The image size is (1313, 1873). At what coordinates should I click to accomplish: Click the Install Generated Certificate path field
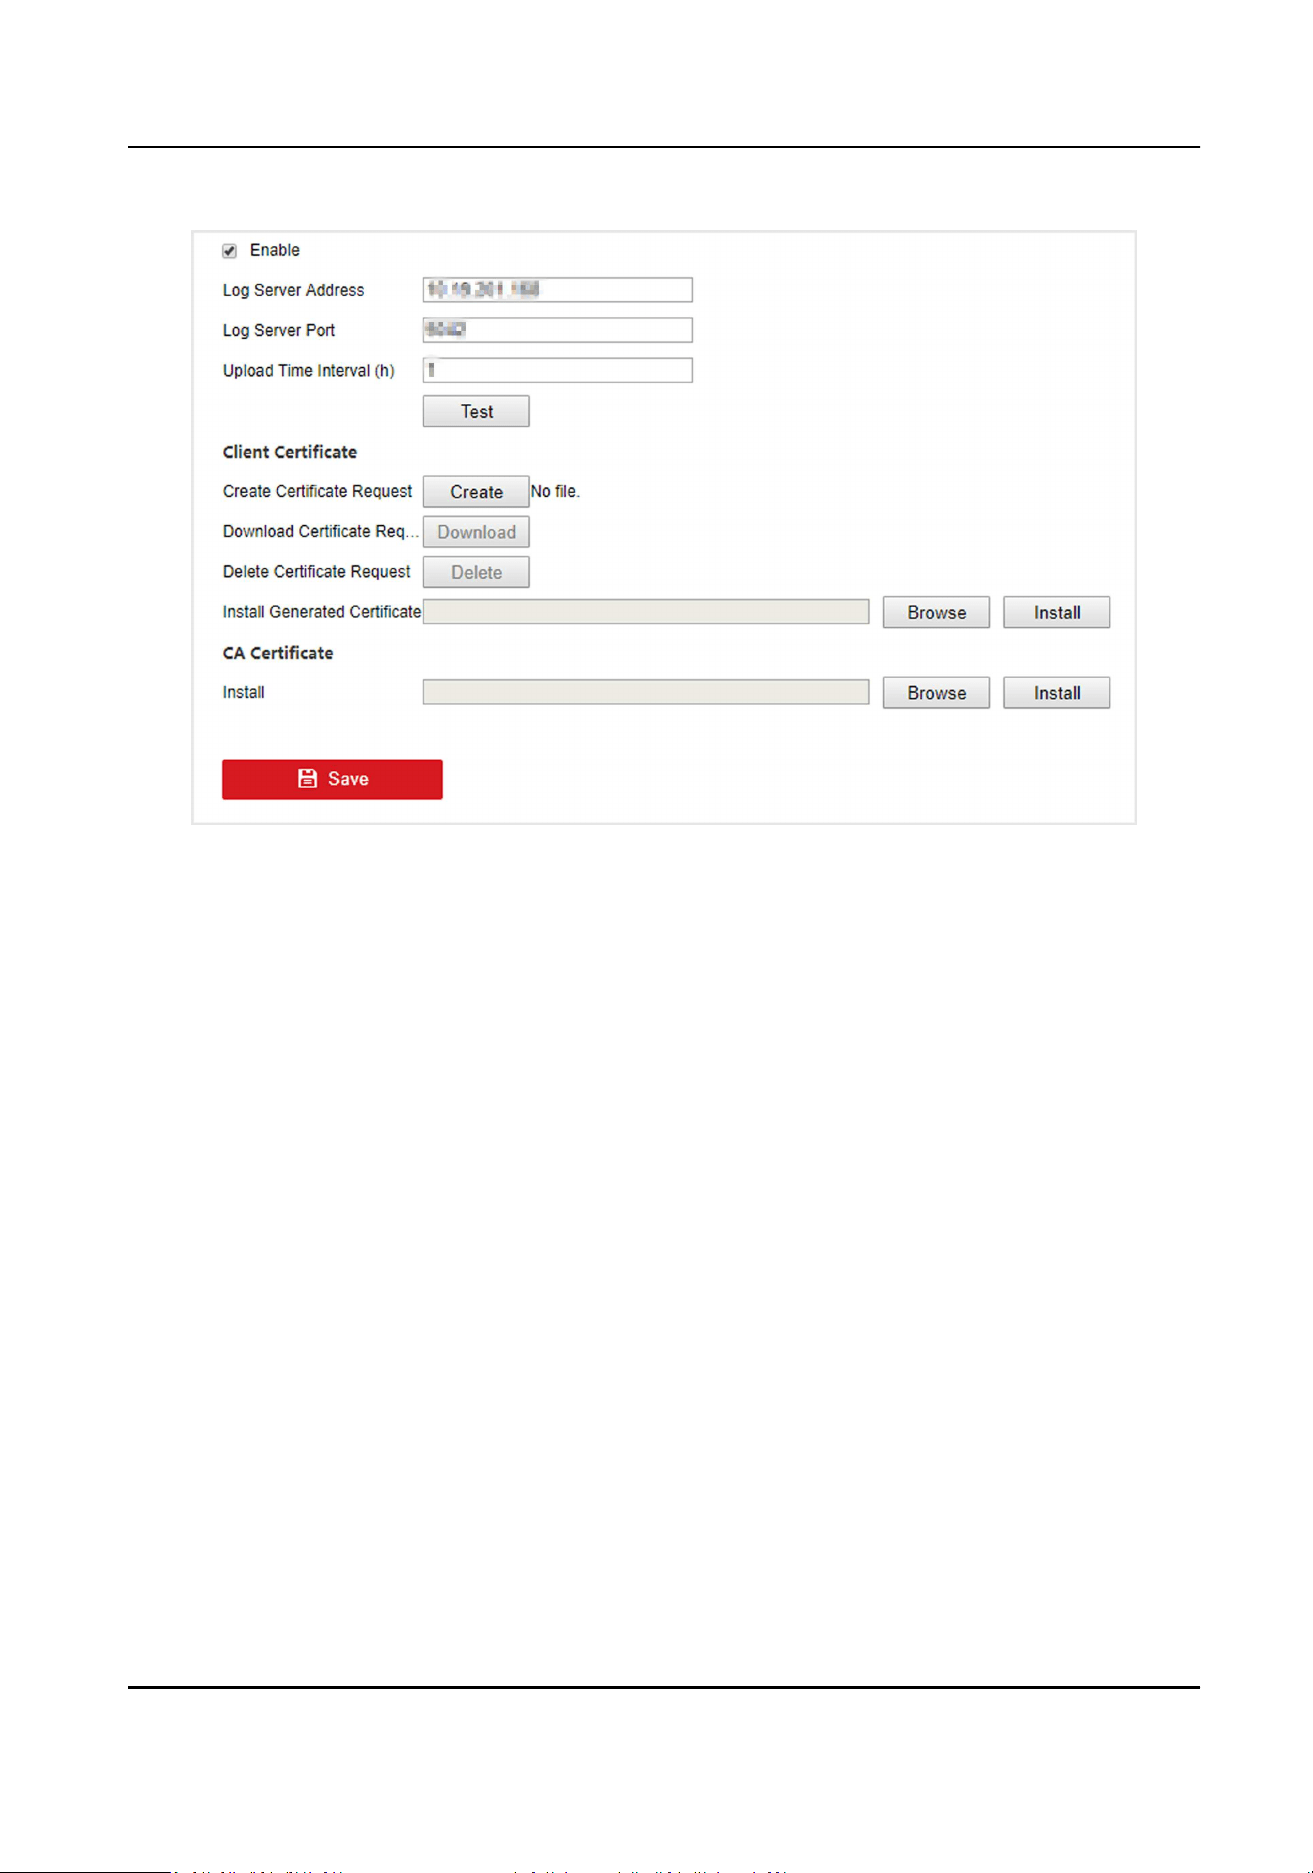646,612
